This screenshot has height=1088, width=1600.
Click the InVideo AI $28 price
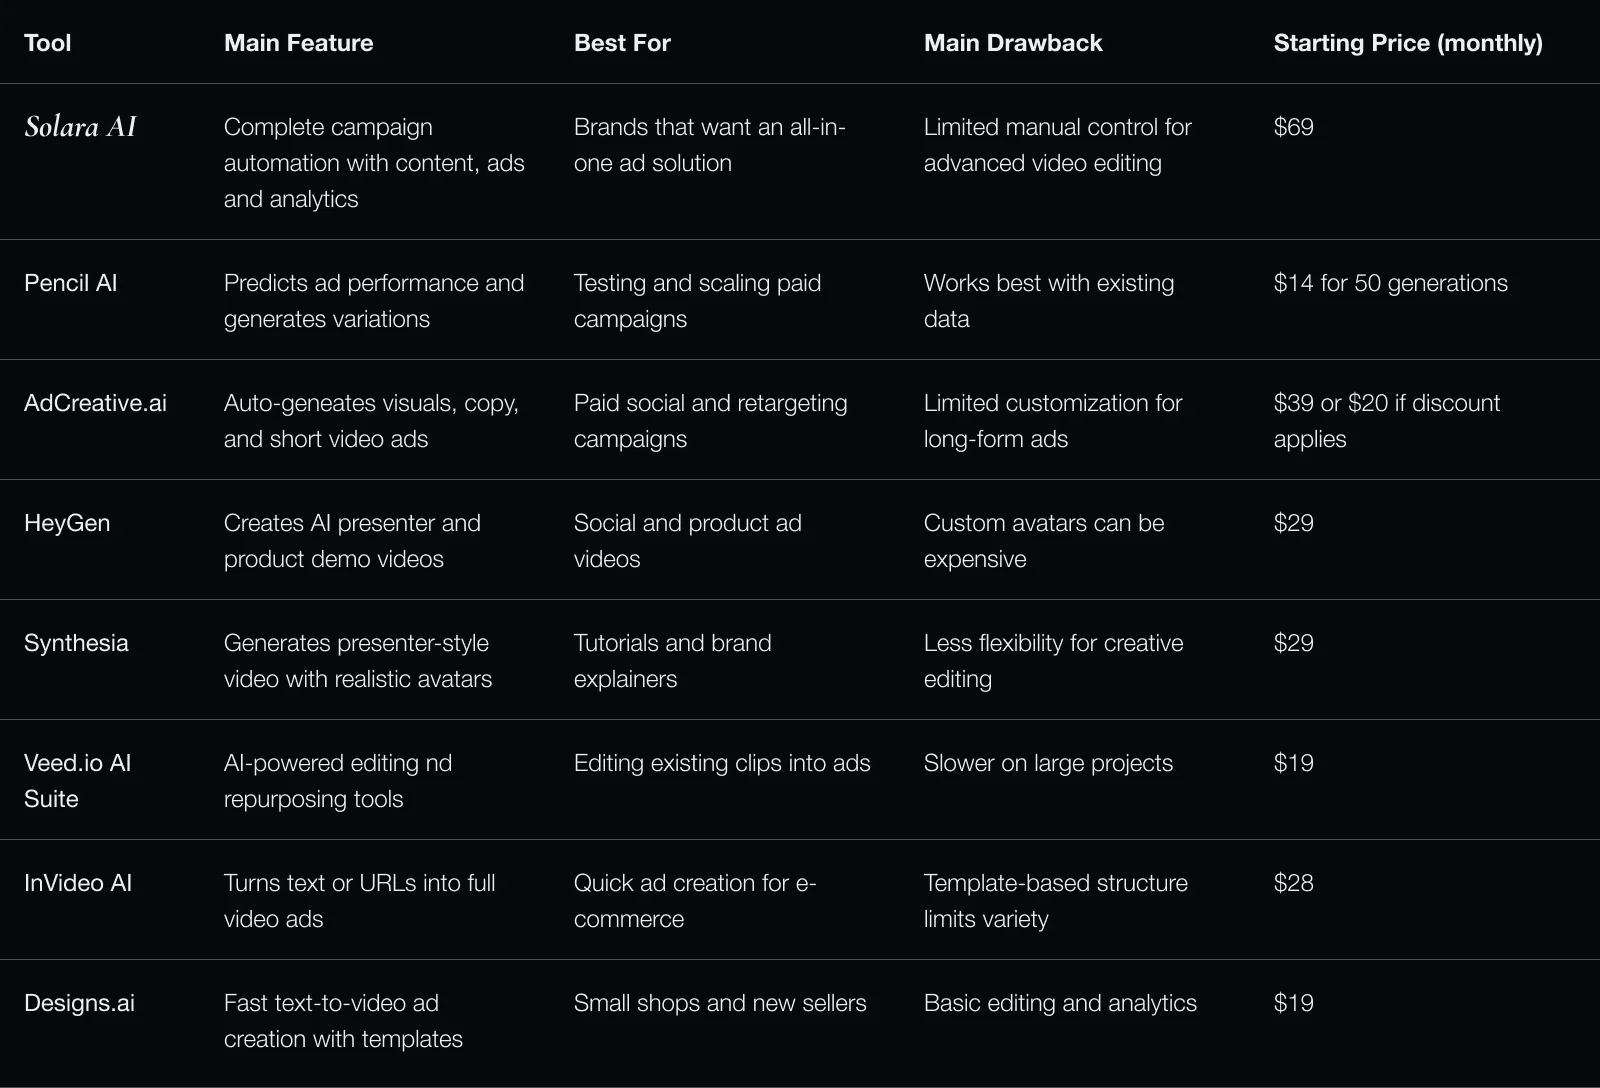1293,883
